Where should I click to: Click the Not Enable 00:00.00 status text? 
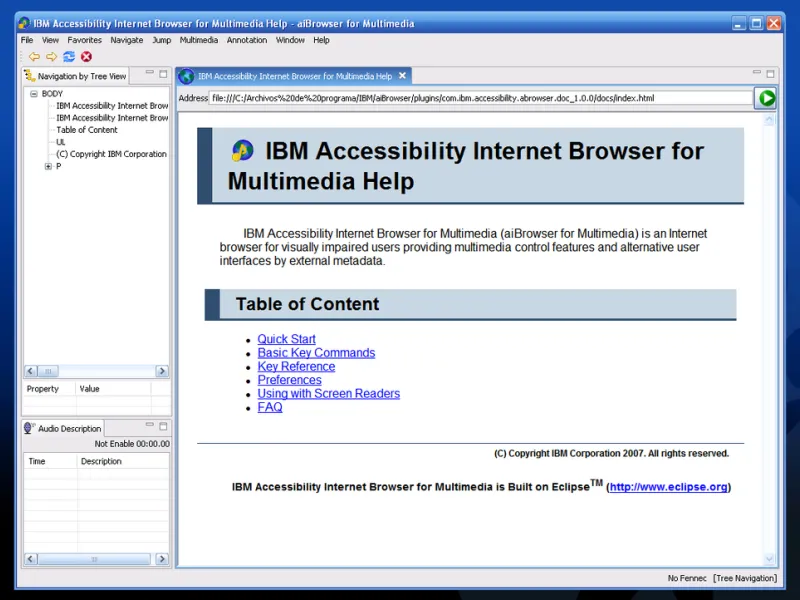pyautogui.click(x=132, y=444)
